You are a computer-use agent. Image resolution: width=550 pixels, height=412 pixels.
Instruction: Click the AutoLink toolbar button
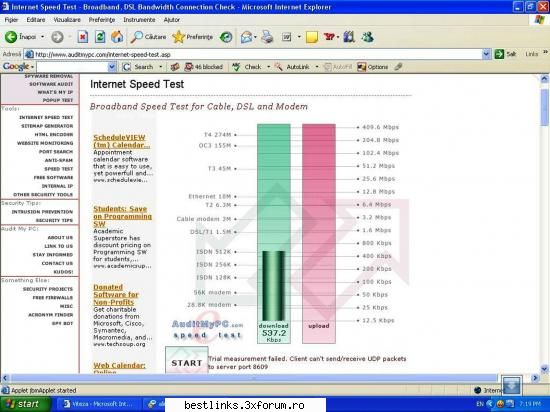pos(292,67)
